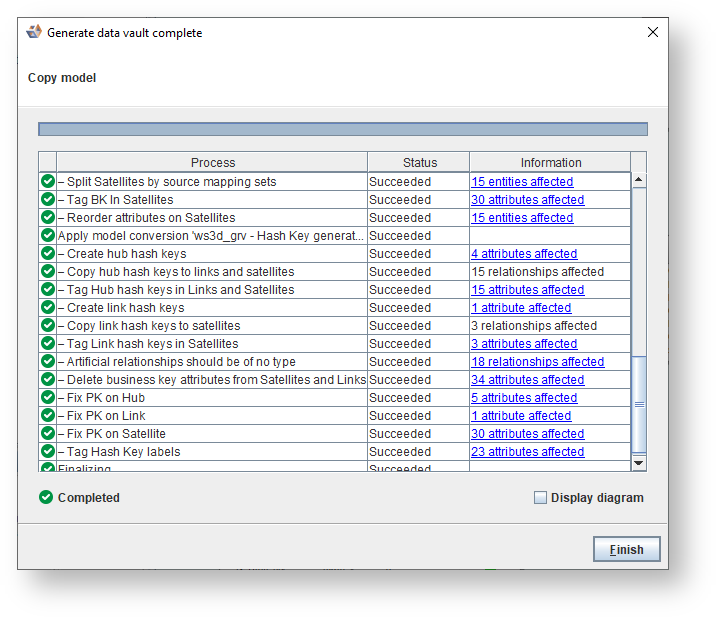Click the Information column header
The image size is (717, 618).
click(x=550, y=162)
